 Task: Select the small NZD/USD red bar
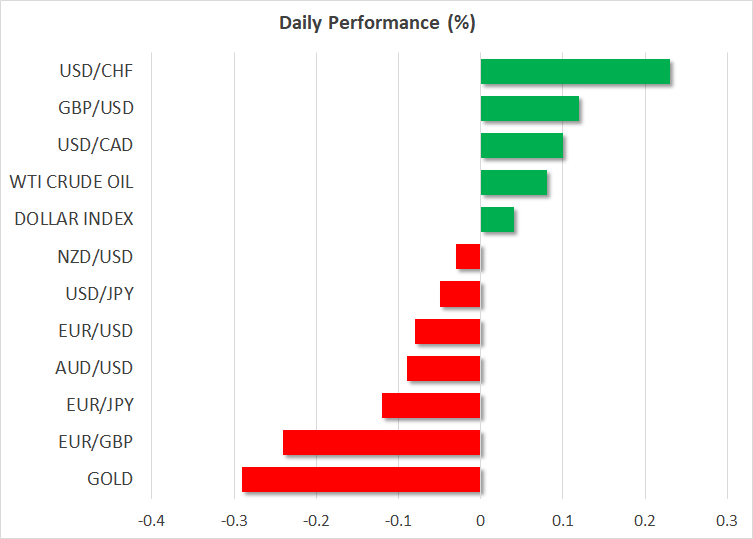(468, 257)
